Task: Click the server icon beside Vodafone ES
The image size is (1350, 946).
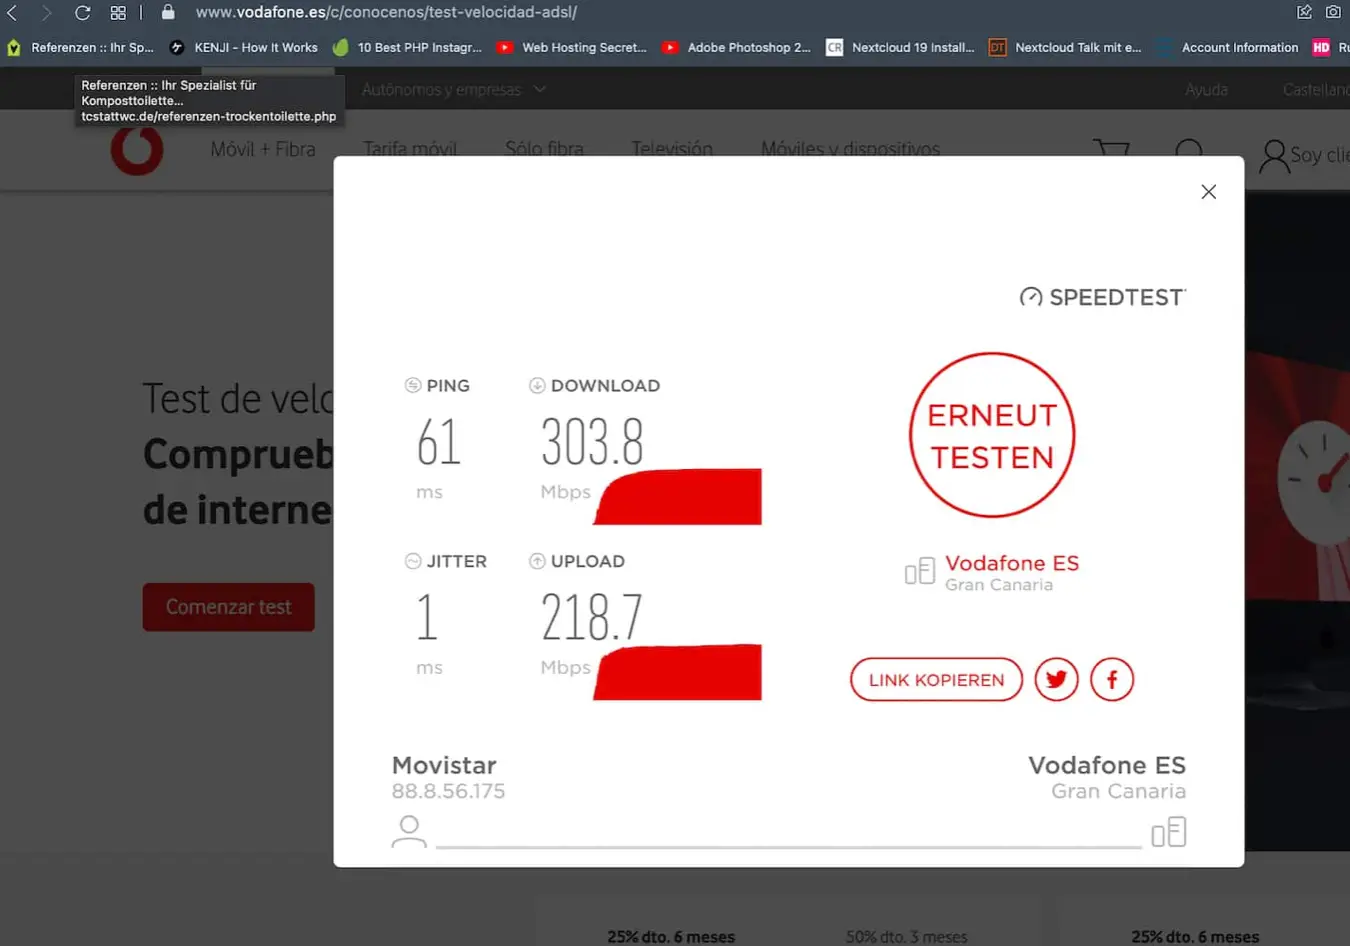Action: coord(920,571)
